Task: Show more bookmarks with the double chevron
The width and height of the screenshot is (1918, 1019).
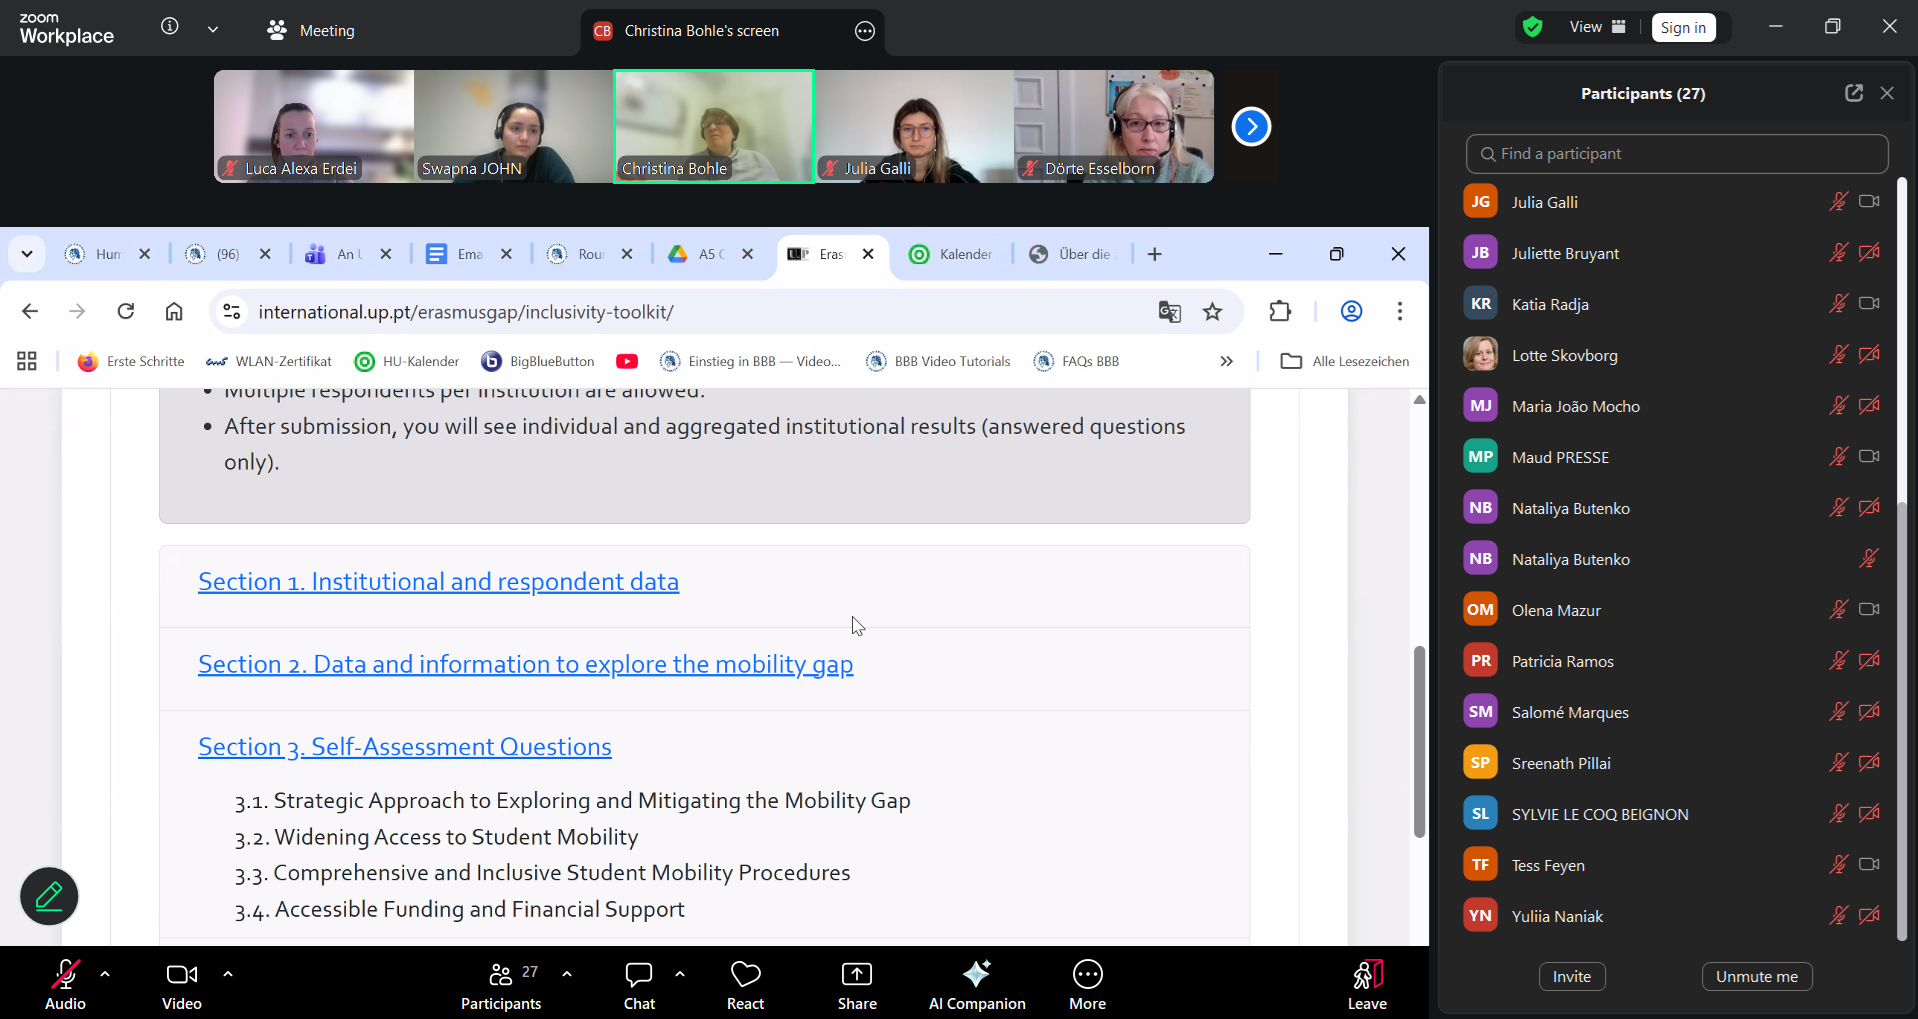Action: point(1227,361)
